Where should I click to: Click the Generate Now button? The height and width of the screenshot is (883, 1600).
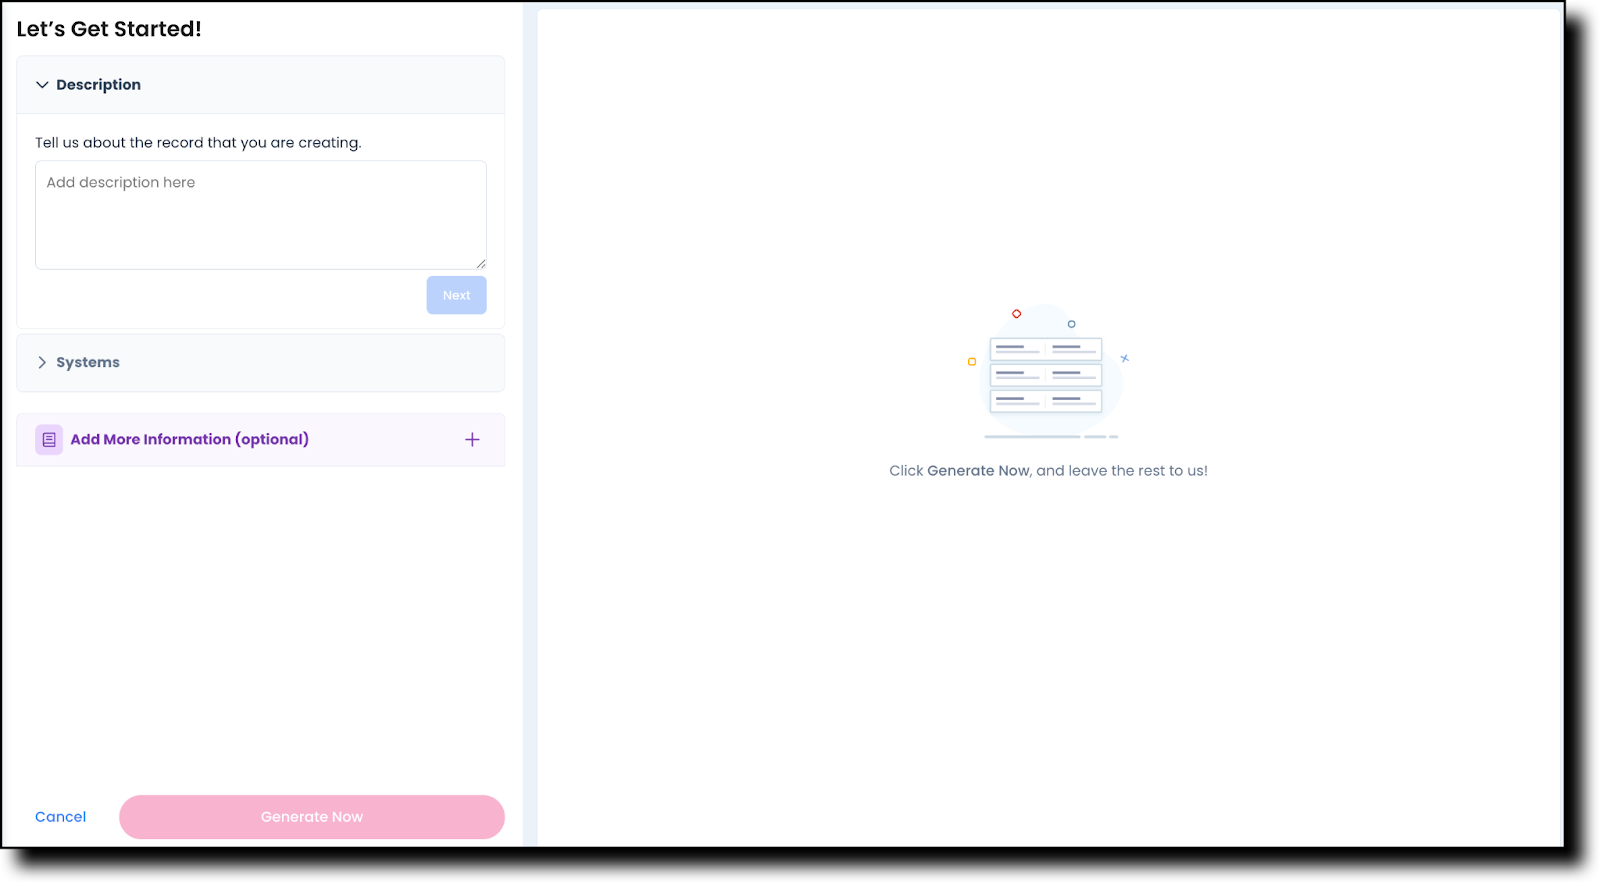pyautogui.click(x=312, y=817)
